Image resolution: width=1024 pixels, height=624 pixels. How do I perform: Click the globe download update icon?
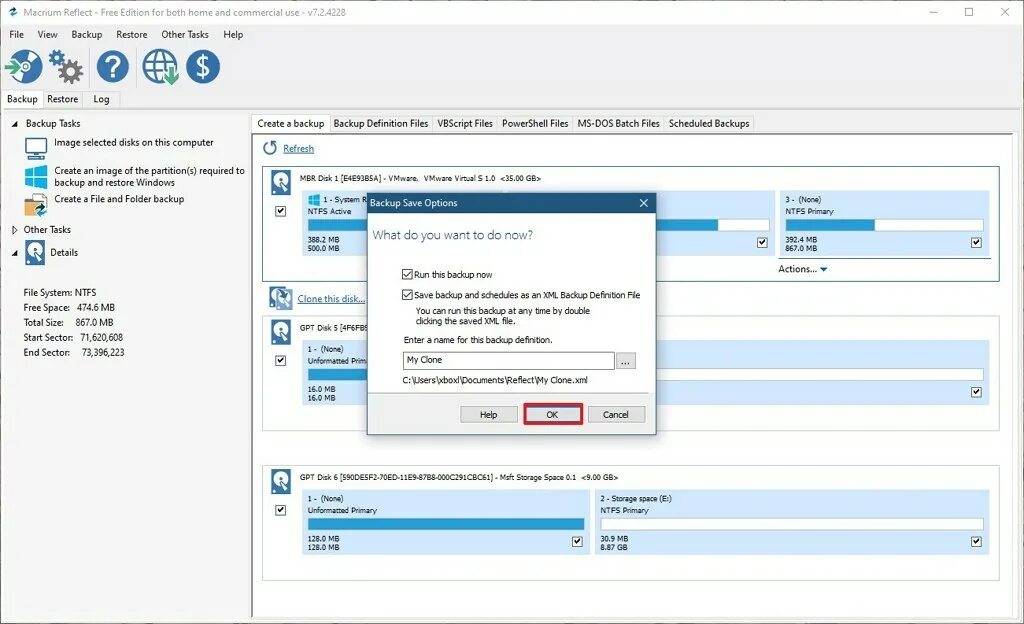pos(159,66)
